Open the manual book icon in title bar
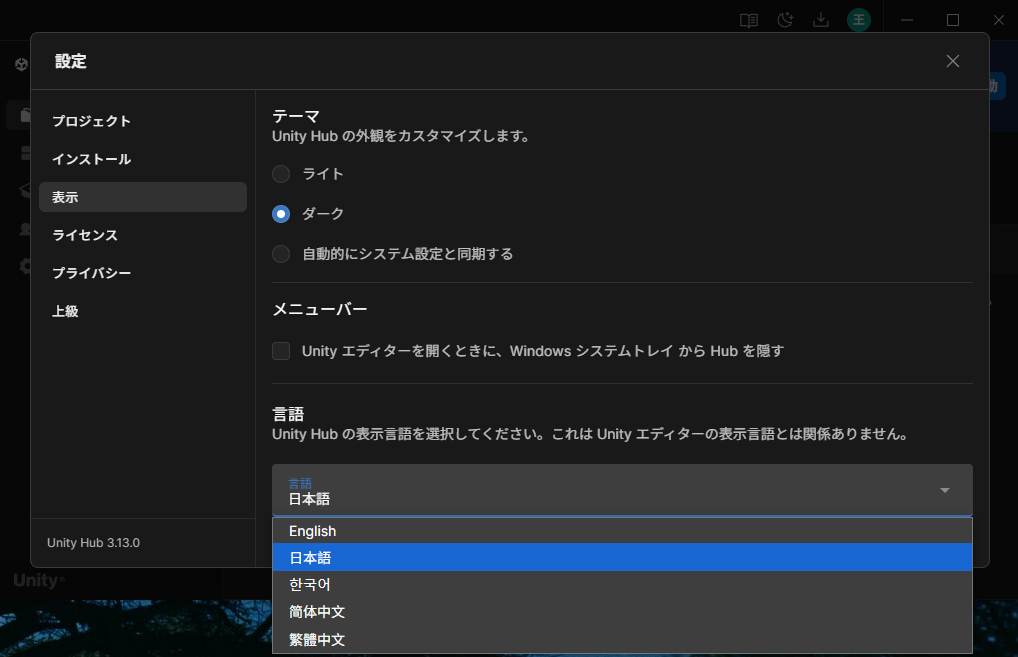The image size is (1018, 657). coord(749,20)
